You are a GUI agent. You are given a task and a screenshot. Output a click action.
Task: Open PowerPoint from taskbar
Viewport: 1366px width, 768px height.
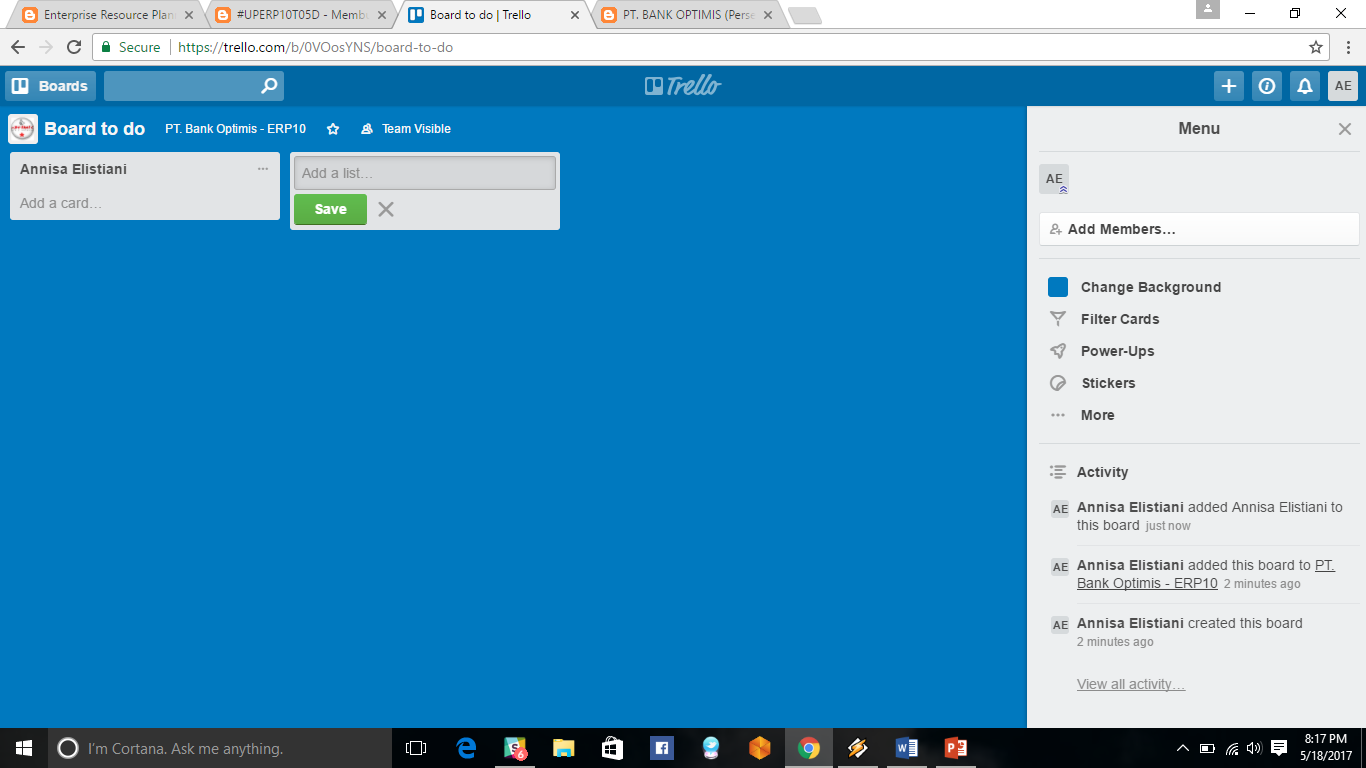click(x=956, y=748)
